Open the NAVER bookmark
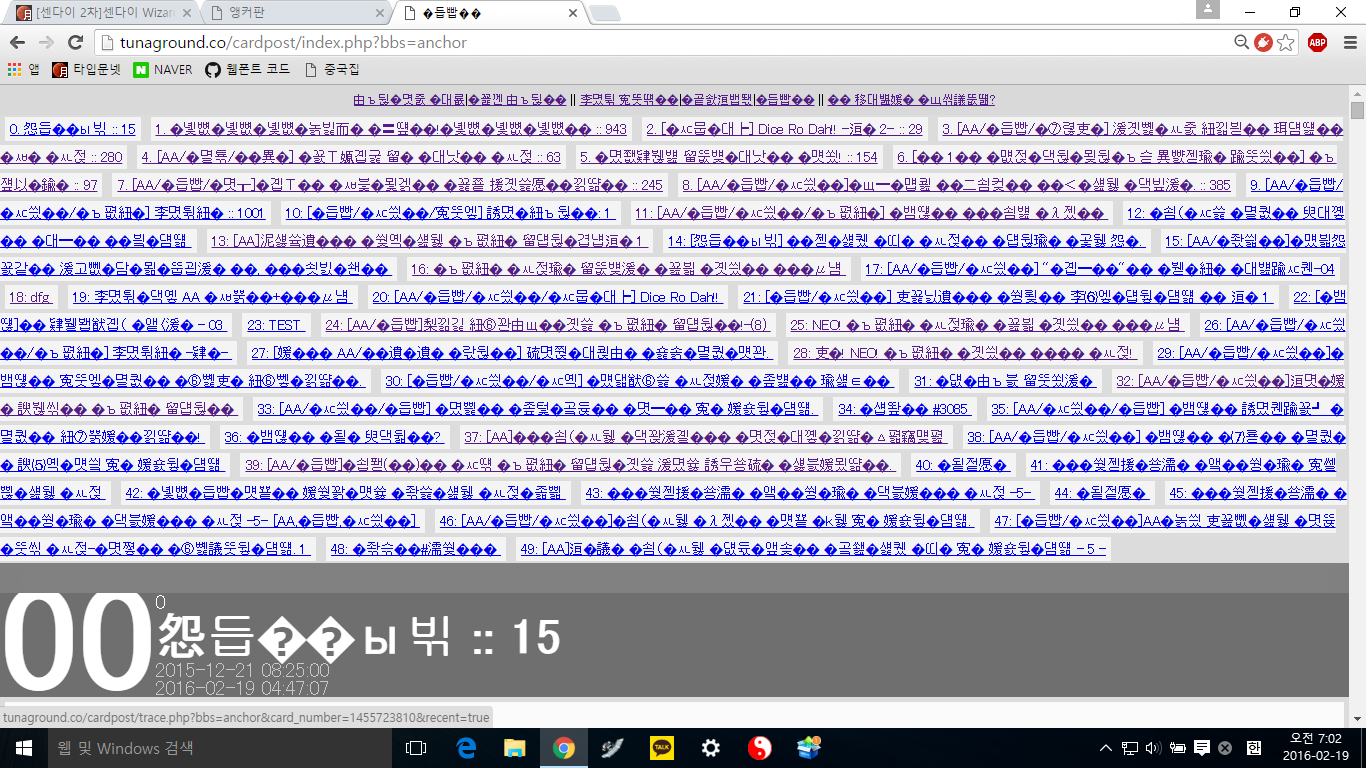The image size is (1366, 768). 163,69
